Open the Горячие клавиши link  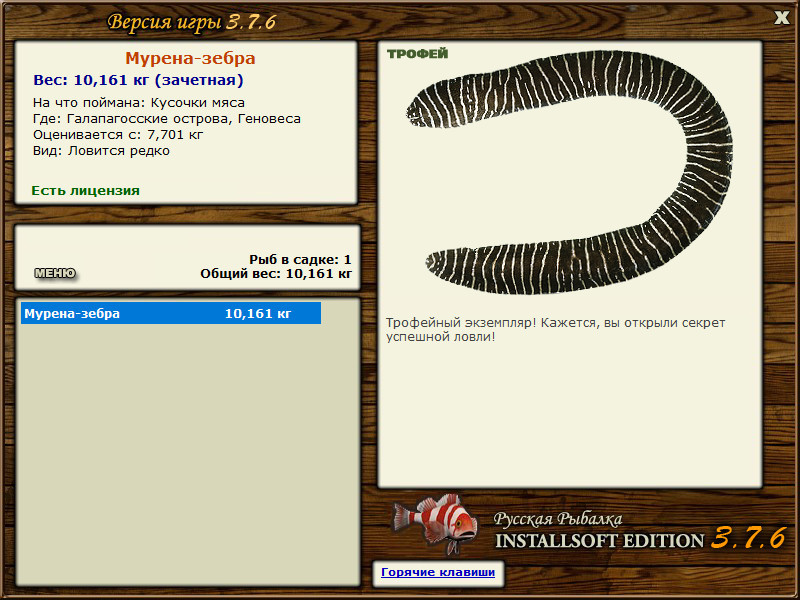pyautogui.click(x=438, y=572)
